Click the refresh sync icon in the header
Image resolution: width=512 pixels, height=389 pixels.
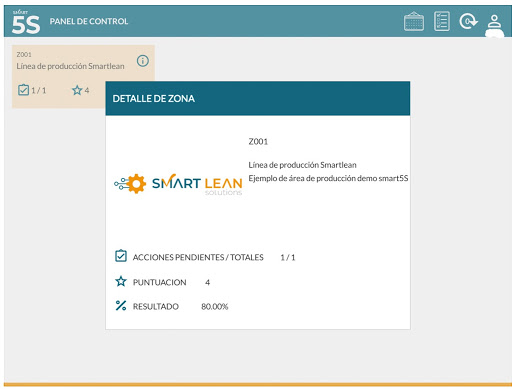(468, 21)
